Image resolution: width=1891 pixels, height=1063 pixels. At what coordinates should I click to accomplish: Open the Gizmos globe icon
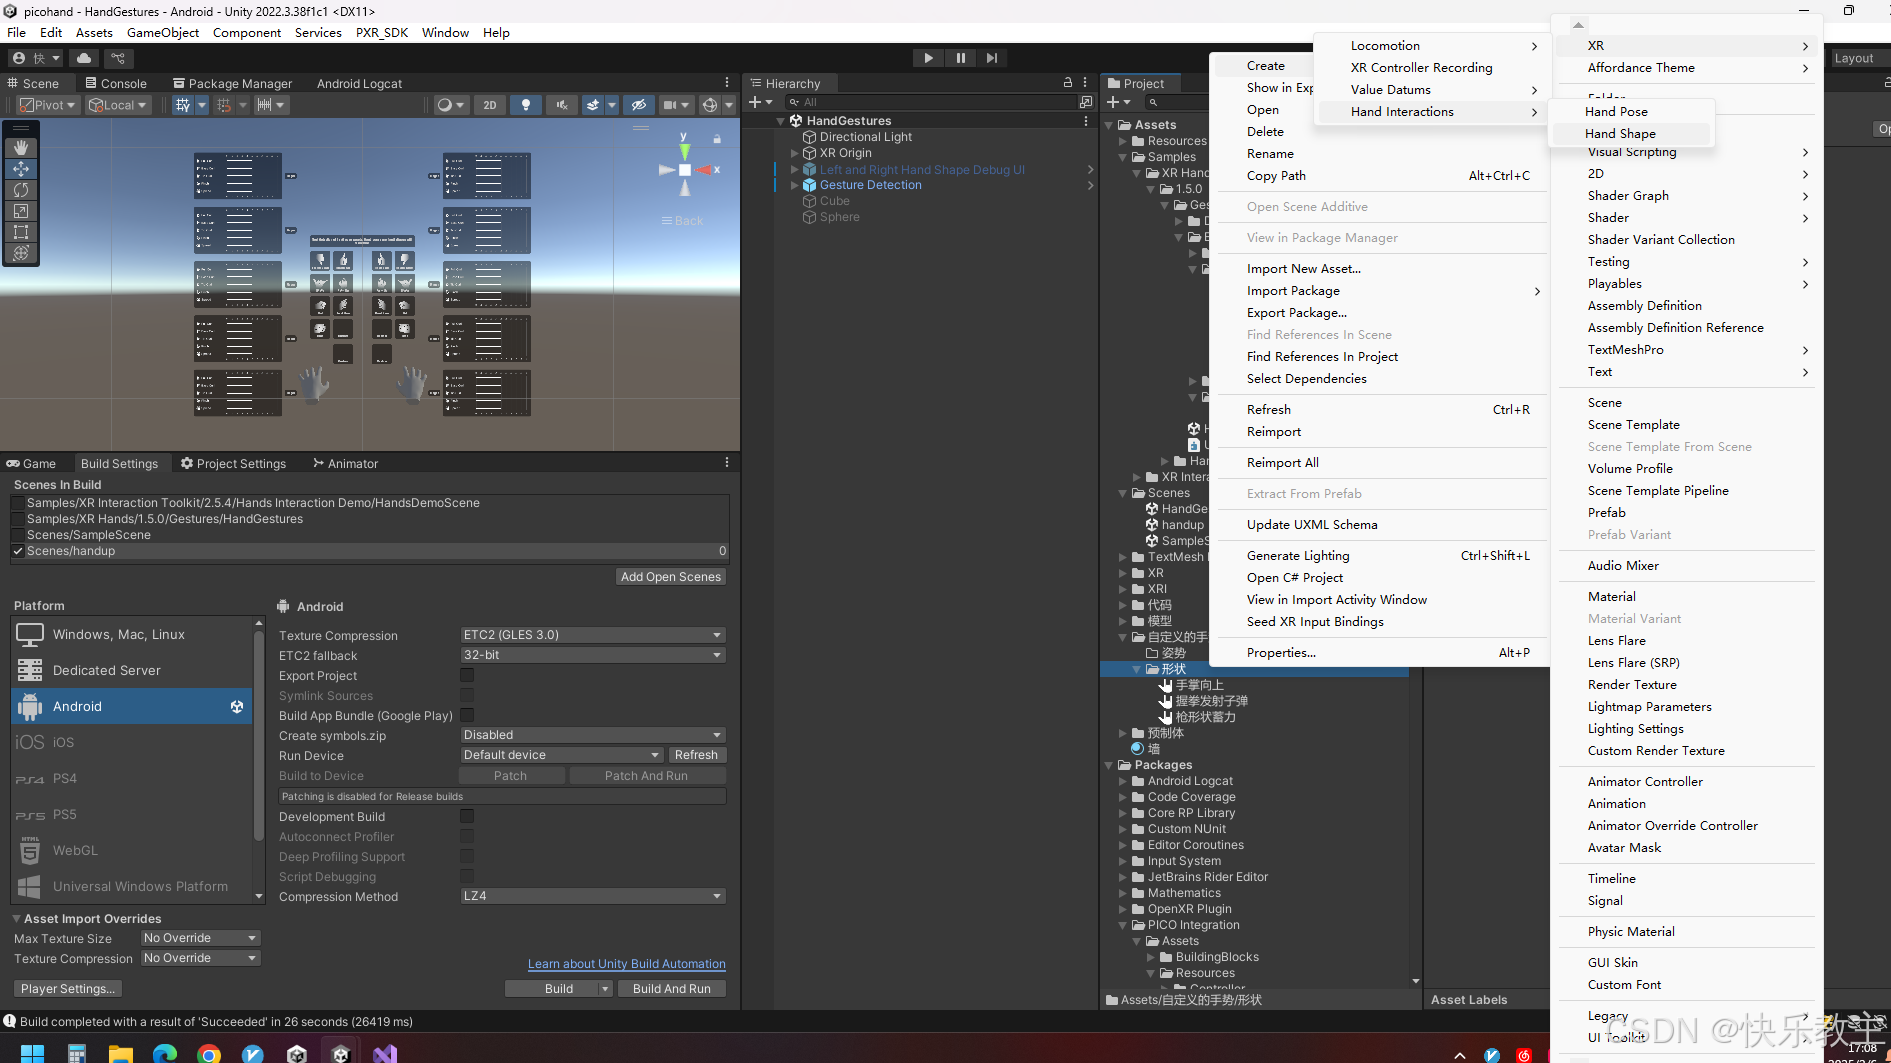[710, 105]
